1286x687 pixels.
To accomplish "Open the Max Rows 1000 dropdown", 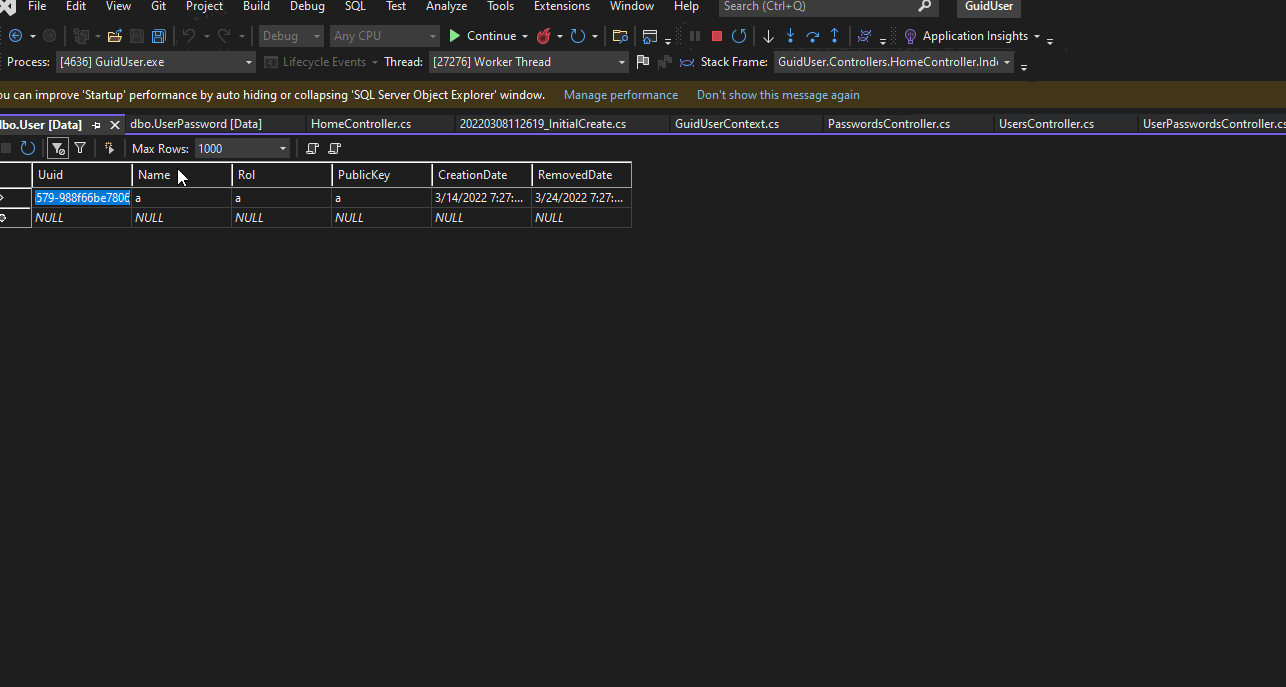I will 283,149.
